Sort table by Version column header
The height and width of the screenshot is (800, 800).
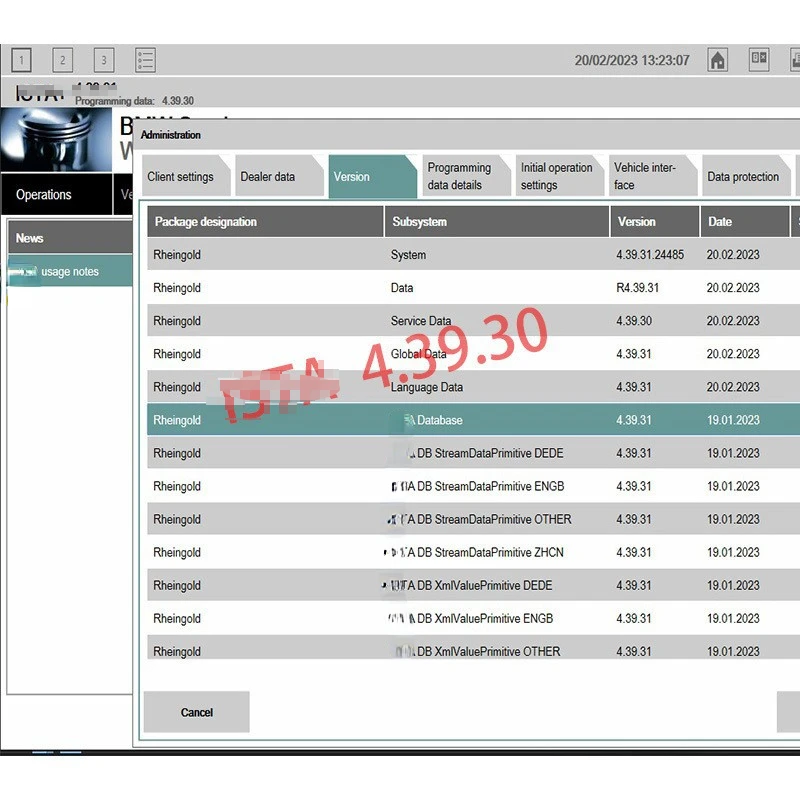(655, 222)
